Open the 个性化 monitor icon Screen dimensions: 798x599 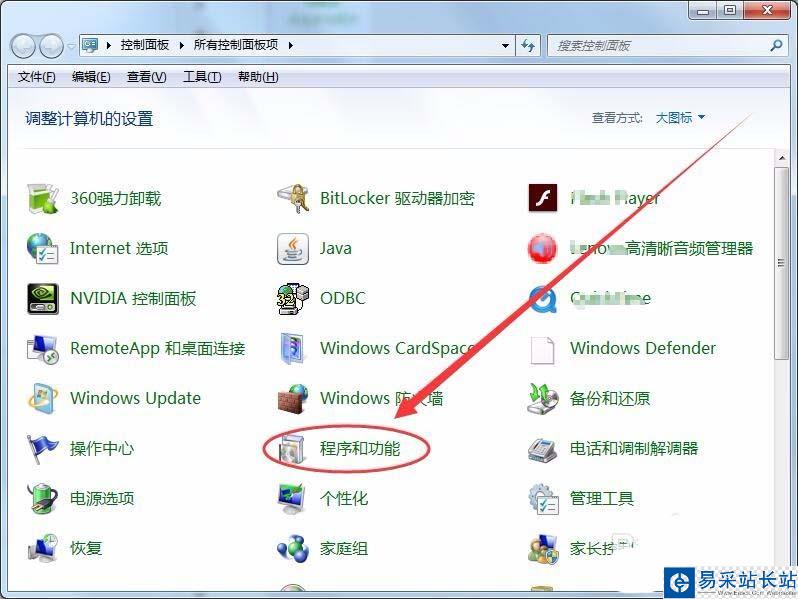pyautogui.click(x=293, y=499)
